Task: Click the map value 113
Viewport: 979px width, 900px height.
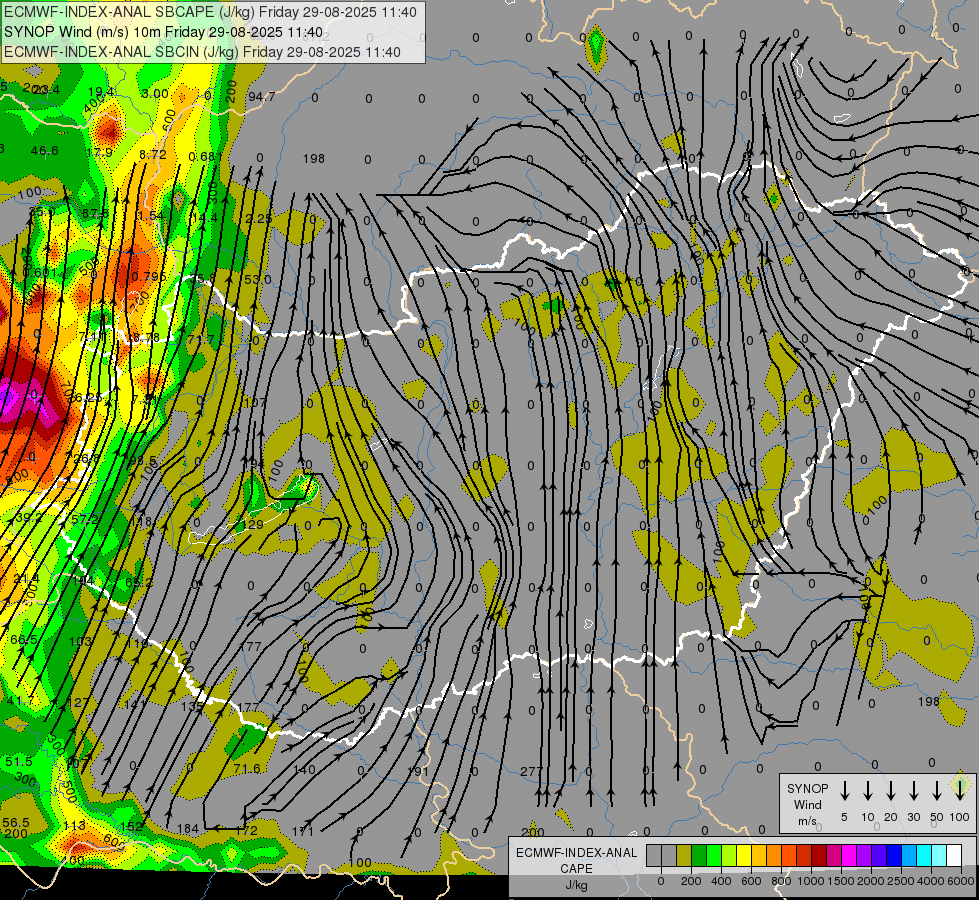Action: point(74,826)
